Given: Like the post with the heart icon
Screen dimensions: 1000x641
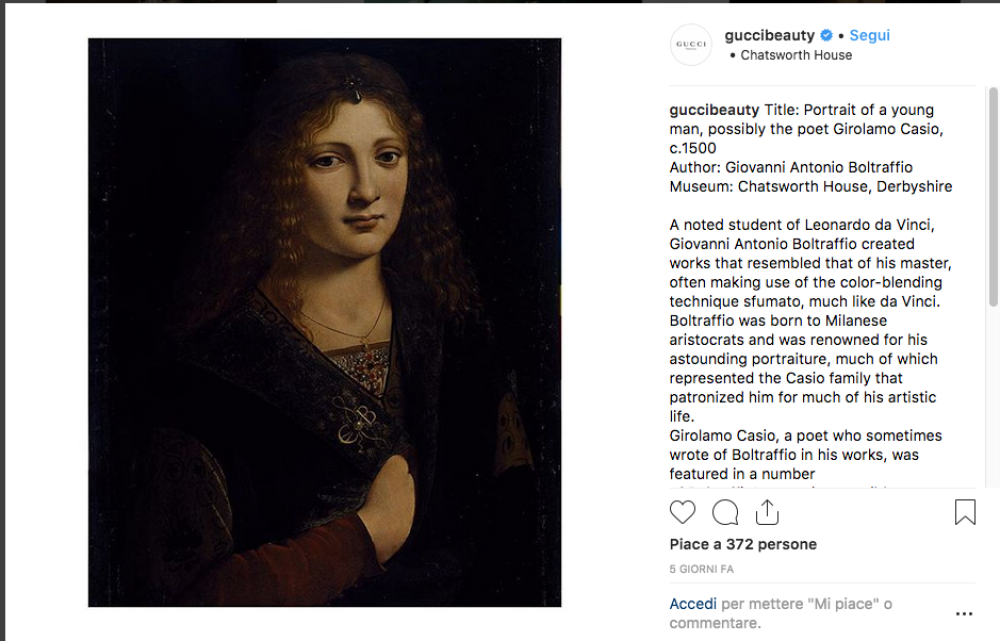Looking at the screenshot, I should (682, 513).
